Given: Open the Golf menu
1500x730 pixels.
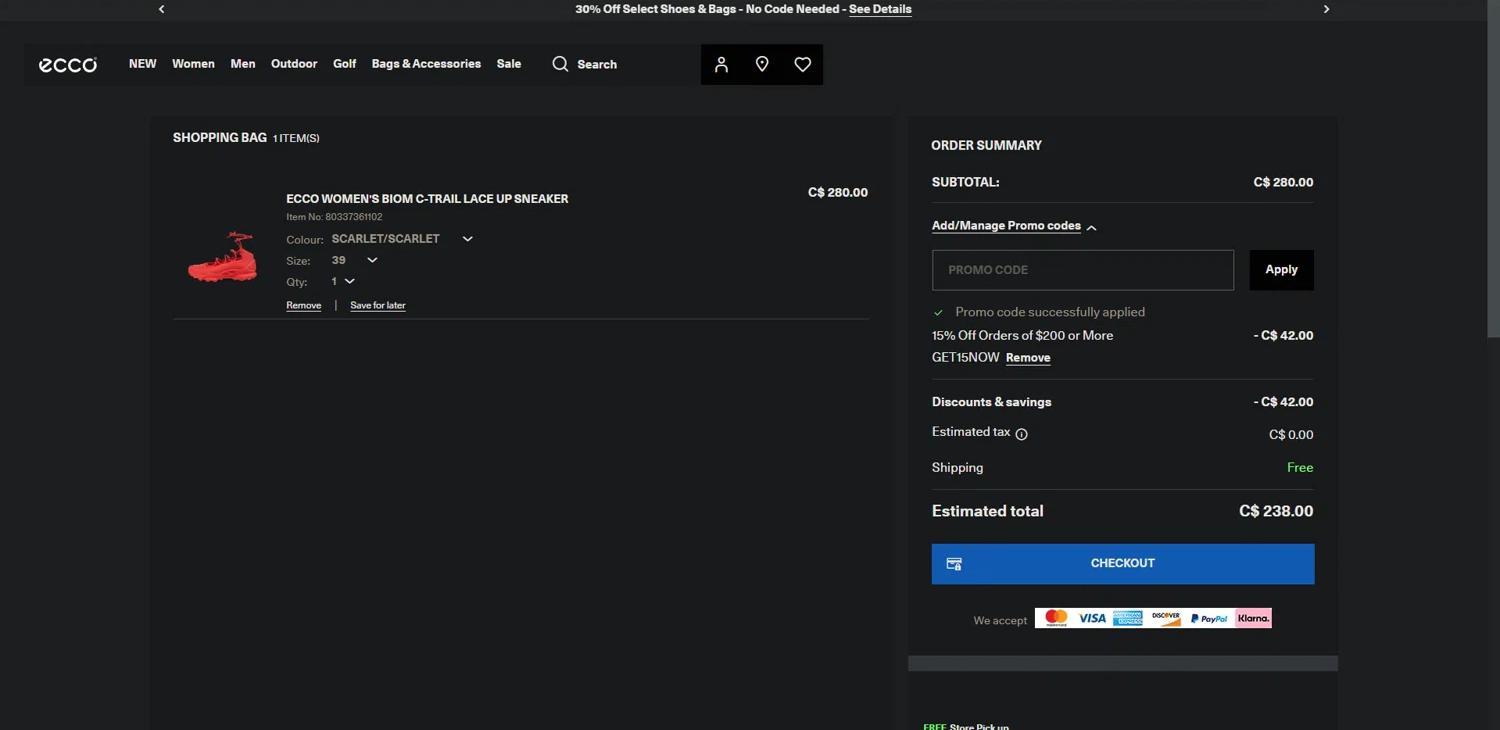Looking at the screenshot, I should point(344,64).
